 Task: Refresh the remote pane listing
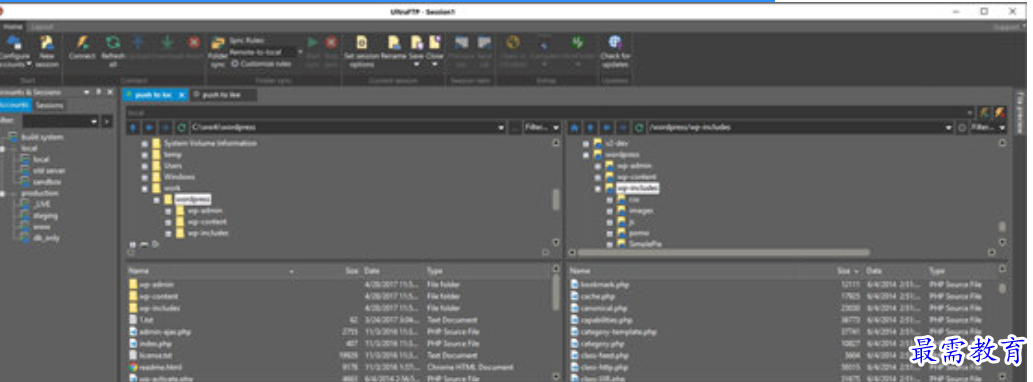pyautogui.click(x=638, y=127)
